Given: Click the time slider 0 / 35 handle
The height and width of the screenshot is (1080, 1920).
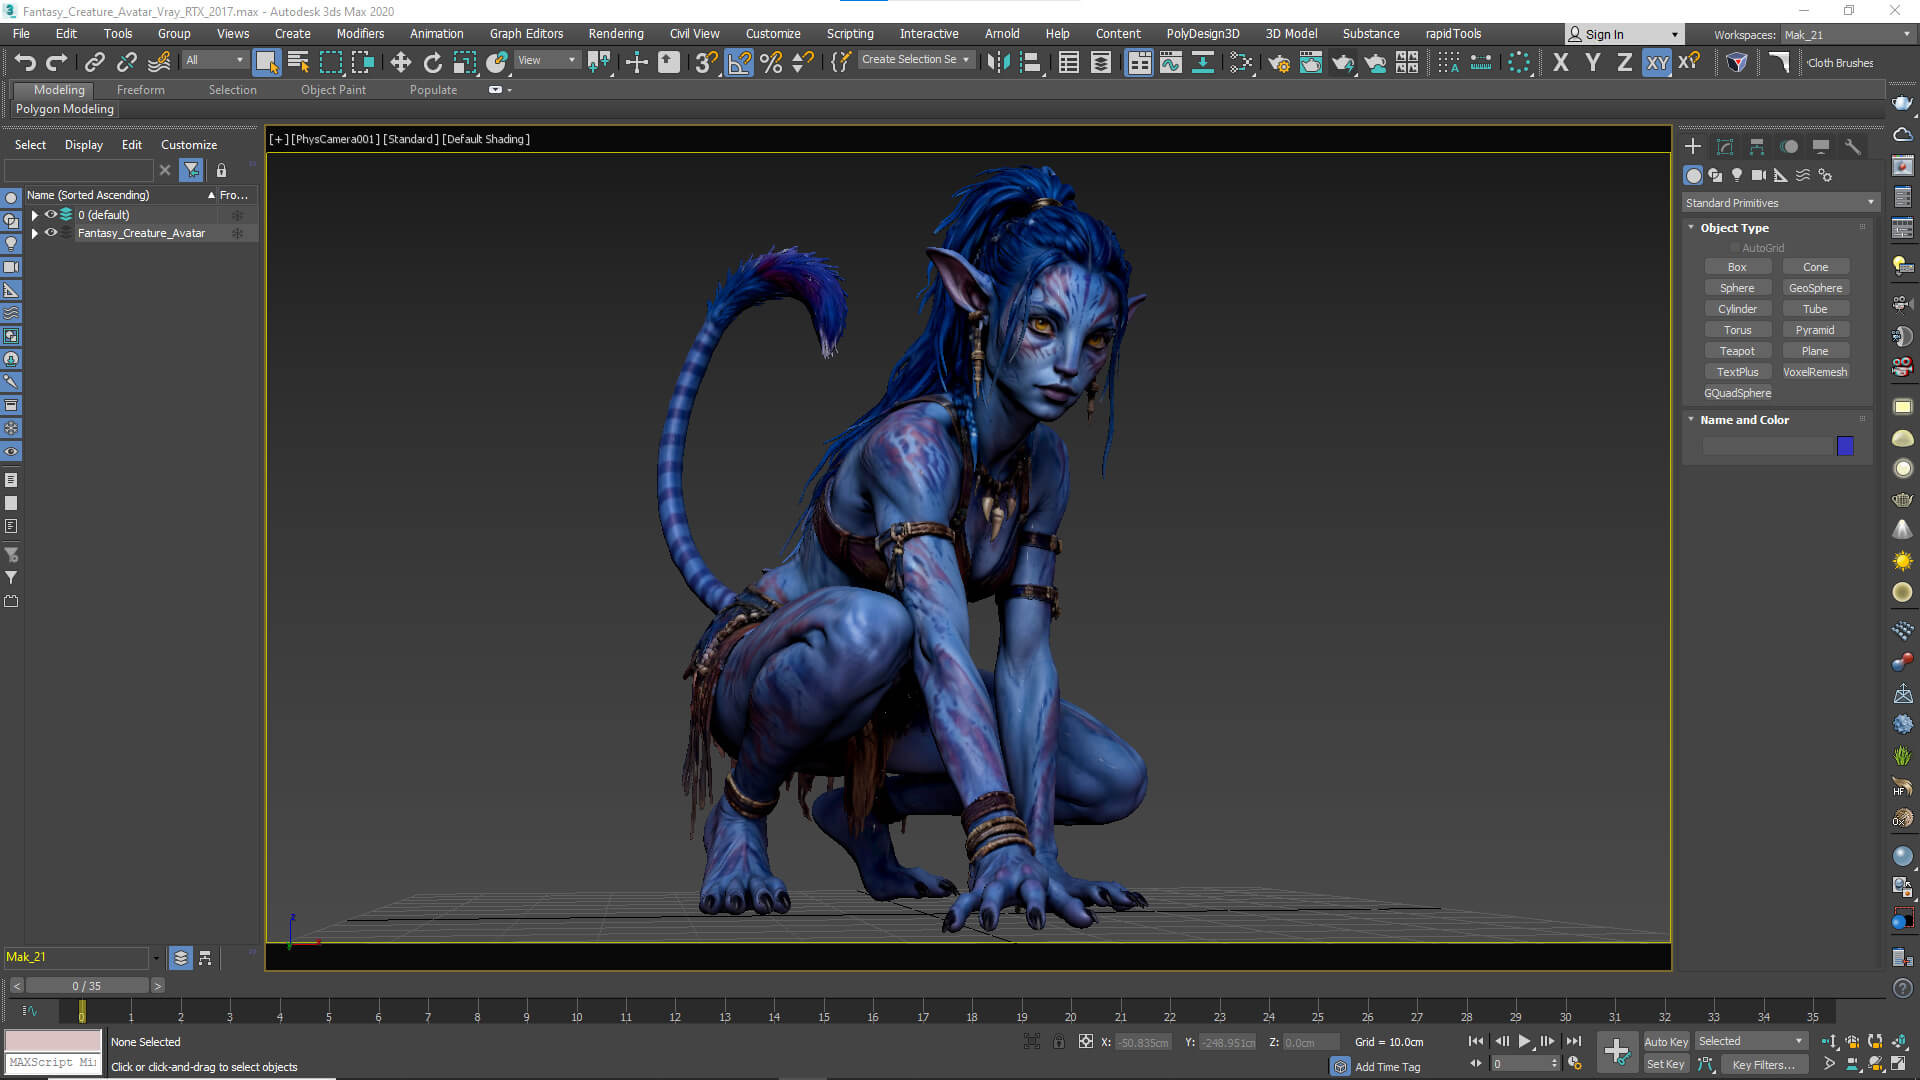Looking at the screenshot, I should [x=87, y=985].
